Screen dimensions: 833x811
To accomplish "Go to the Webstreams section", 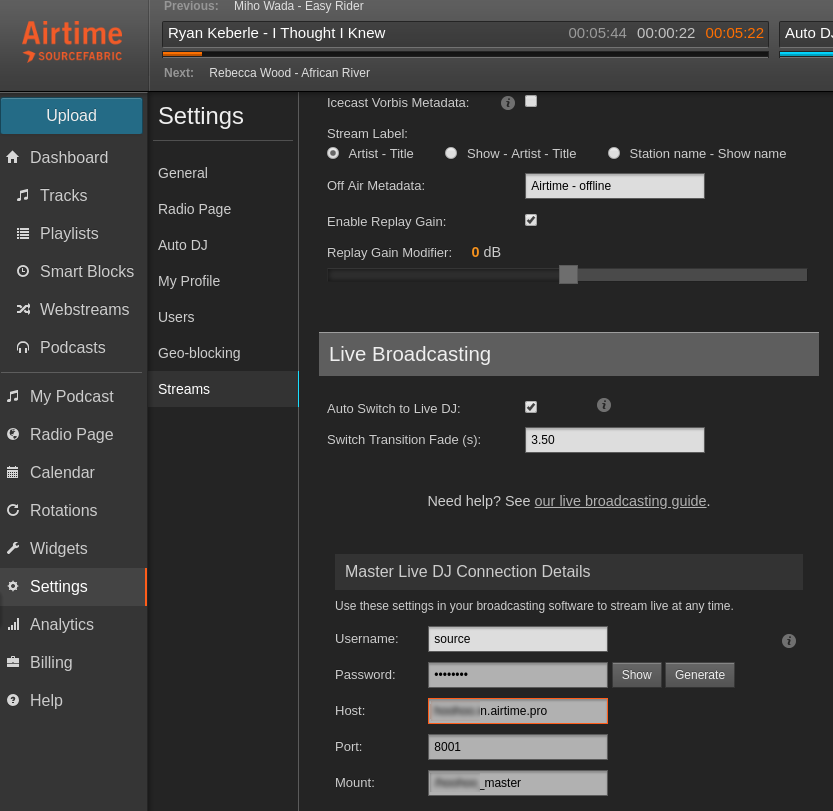I will tap(83, 309).
